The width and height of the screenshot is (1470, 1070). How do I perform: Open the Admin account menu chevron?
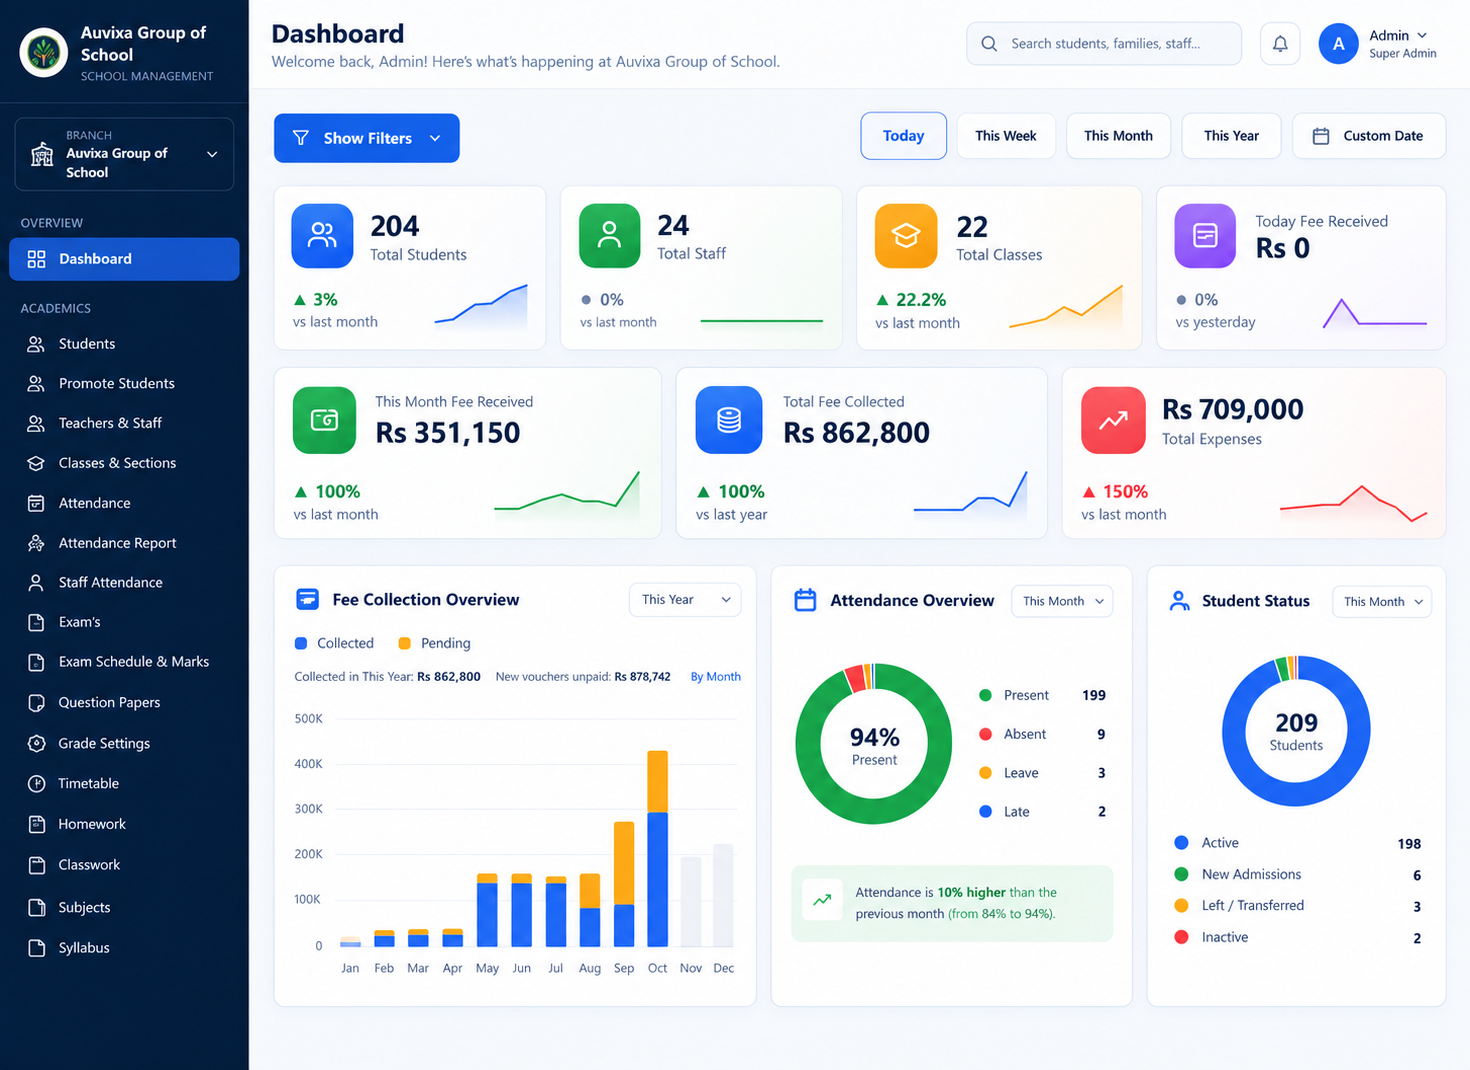[1422, 36]
